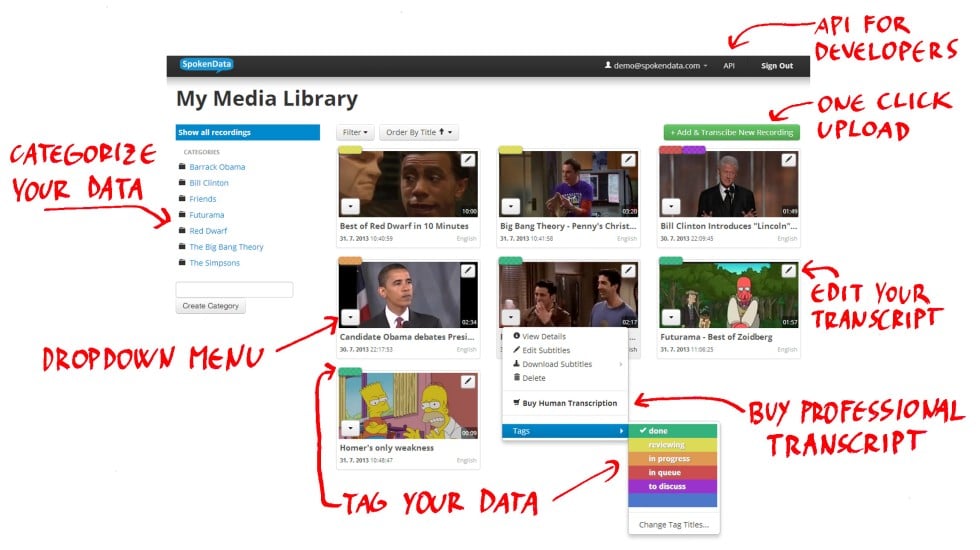Select Buy Human Transcription menu entry
The image size is (980, 550).
(565, 403)
